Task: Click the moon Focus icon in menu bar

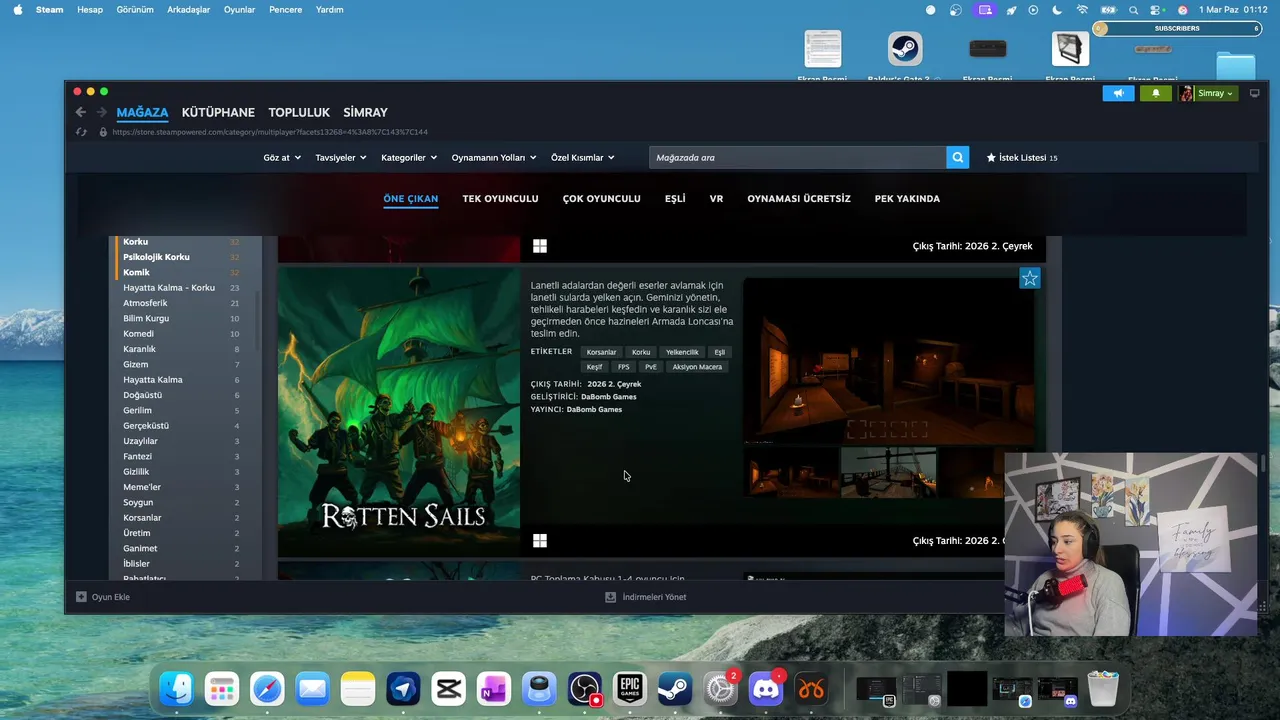Action: 1057,10
